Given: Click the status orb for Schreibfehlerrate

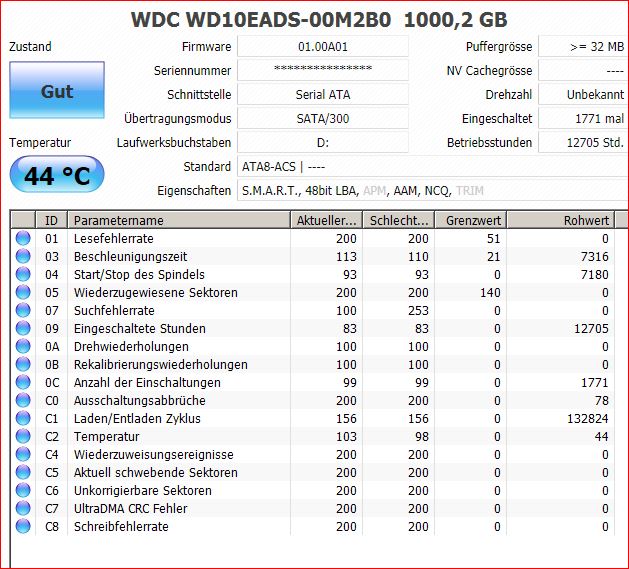Looking at the screenshot, I should coord(23,526).
